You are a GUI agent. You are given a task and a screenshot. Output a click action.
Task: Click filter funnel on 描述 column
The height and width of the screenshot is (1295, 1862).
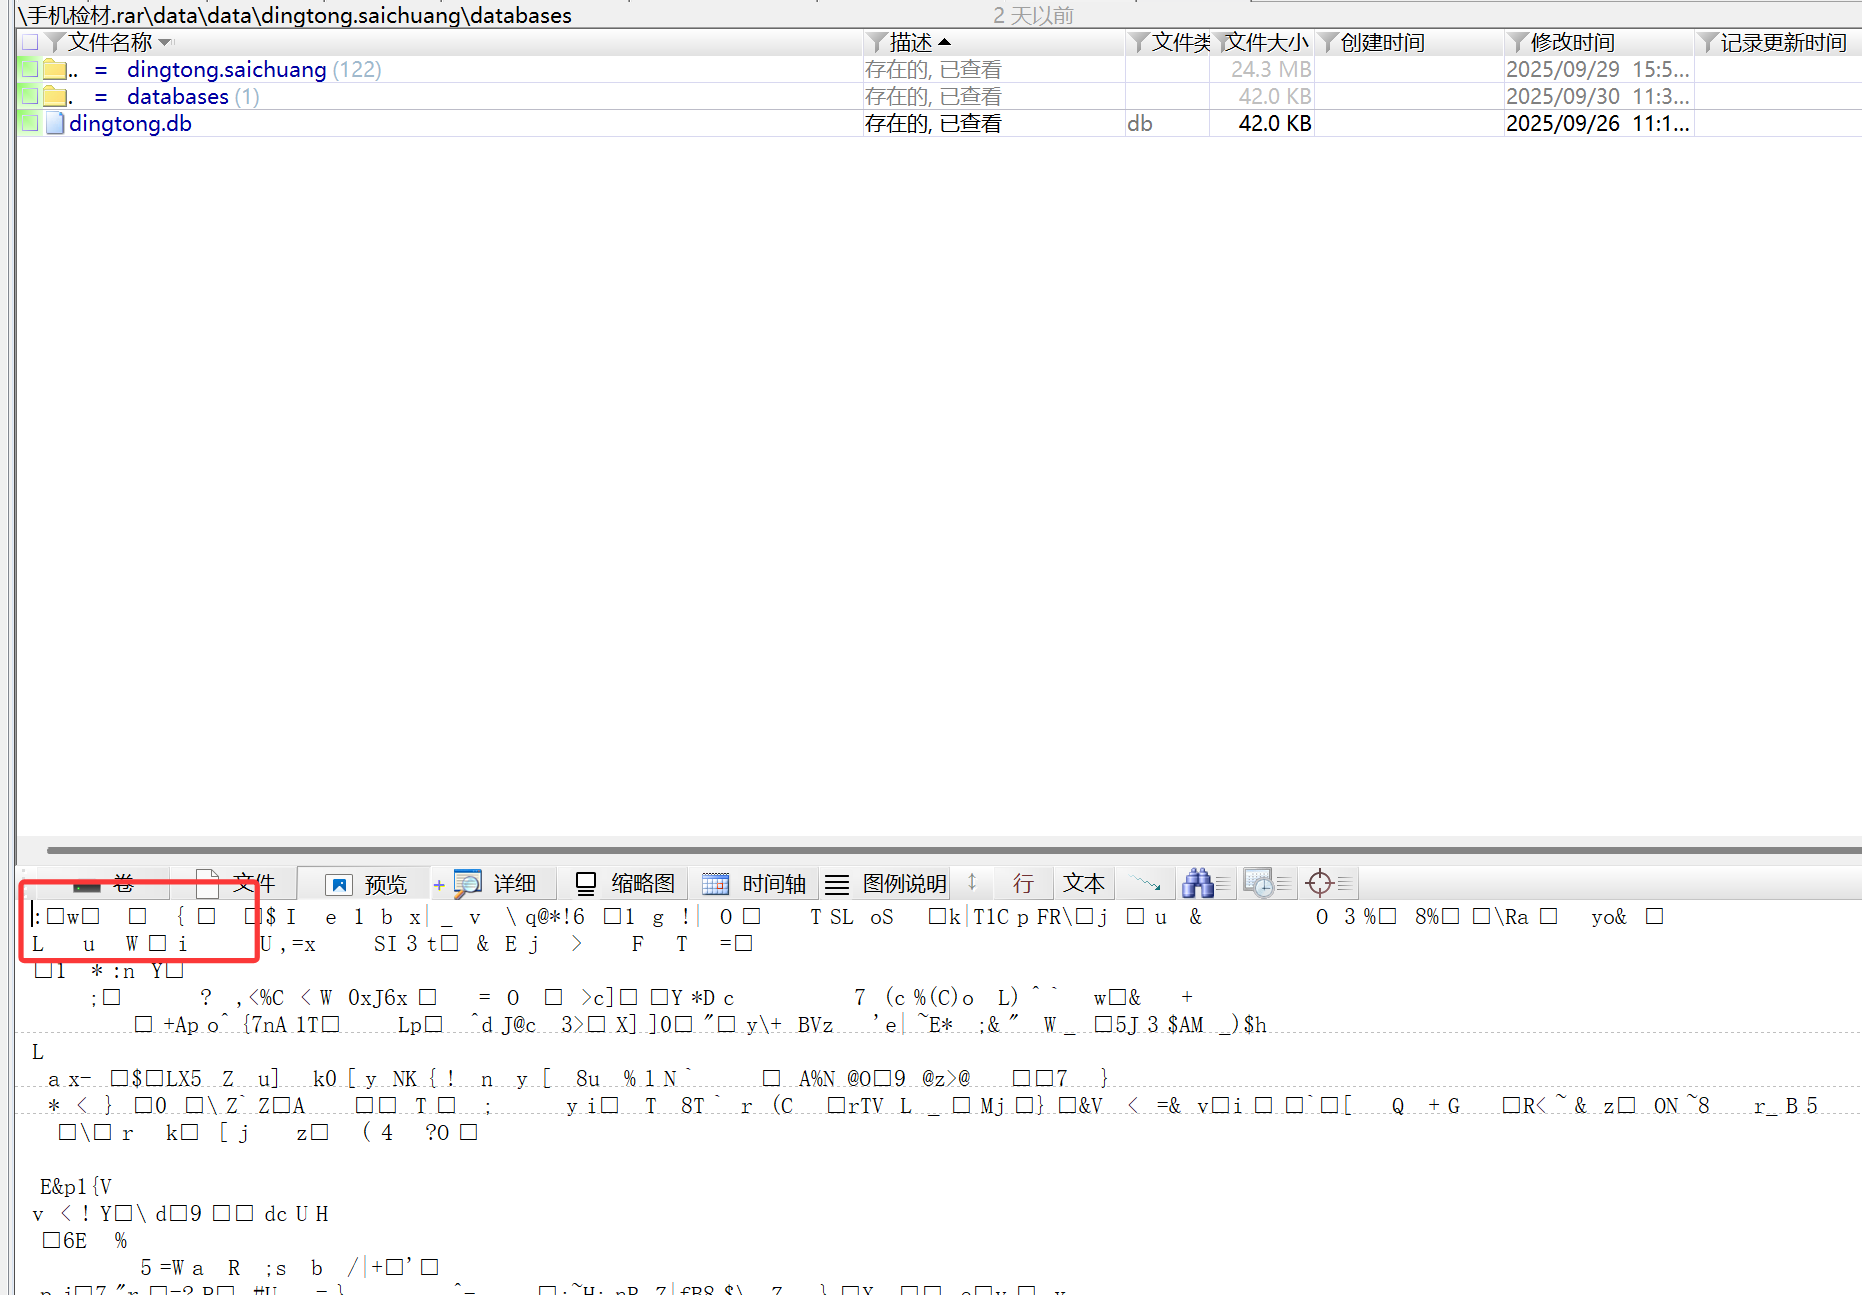tap(878, 42)
